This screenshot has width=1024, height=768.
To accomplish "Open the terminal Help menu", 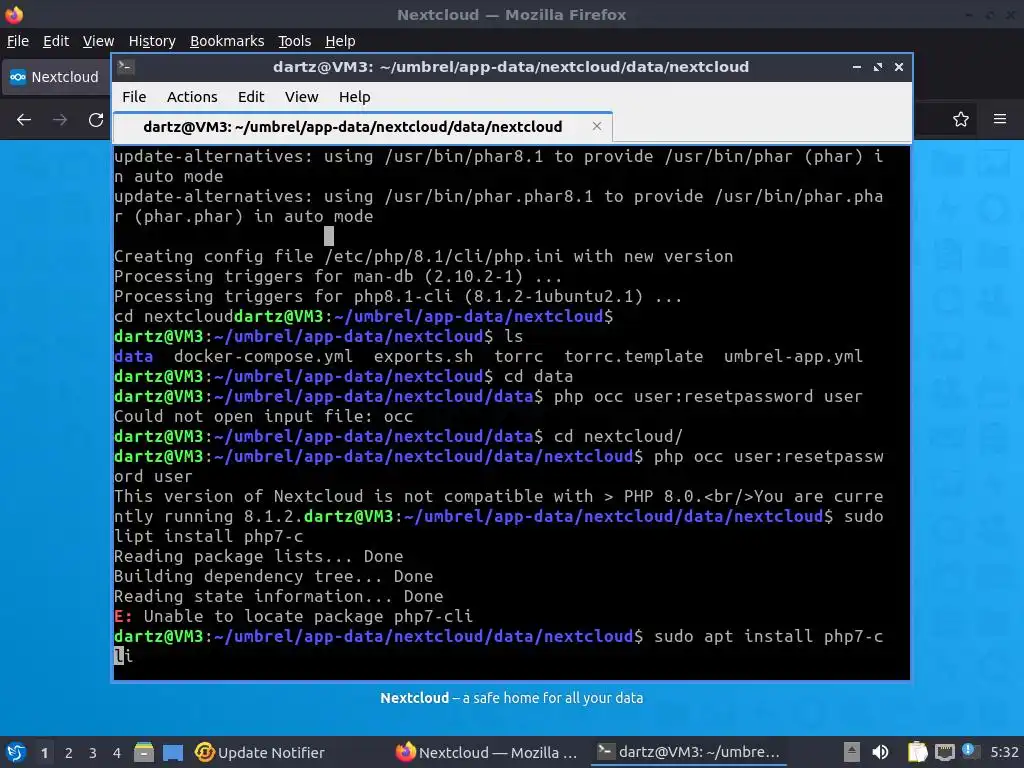I will click(355, 97).
